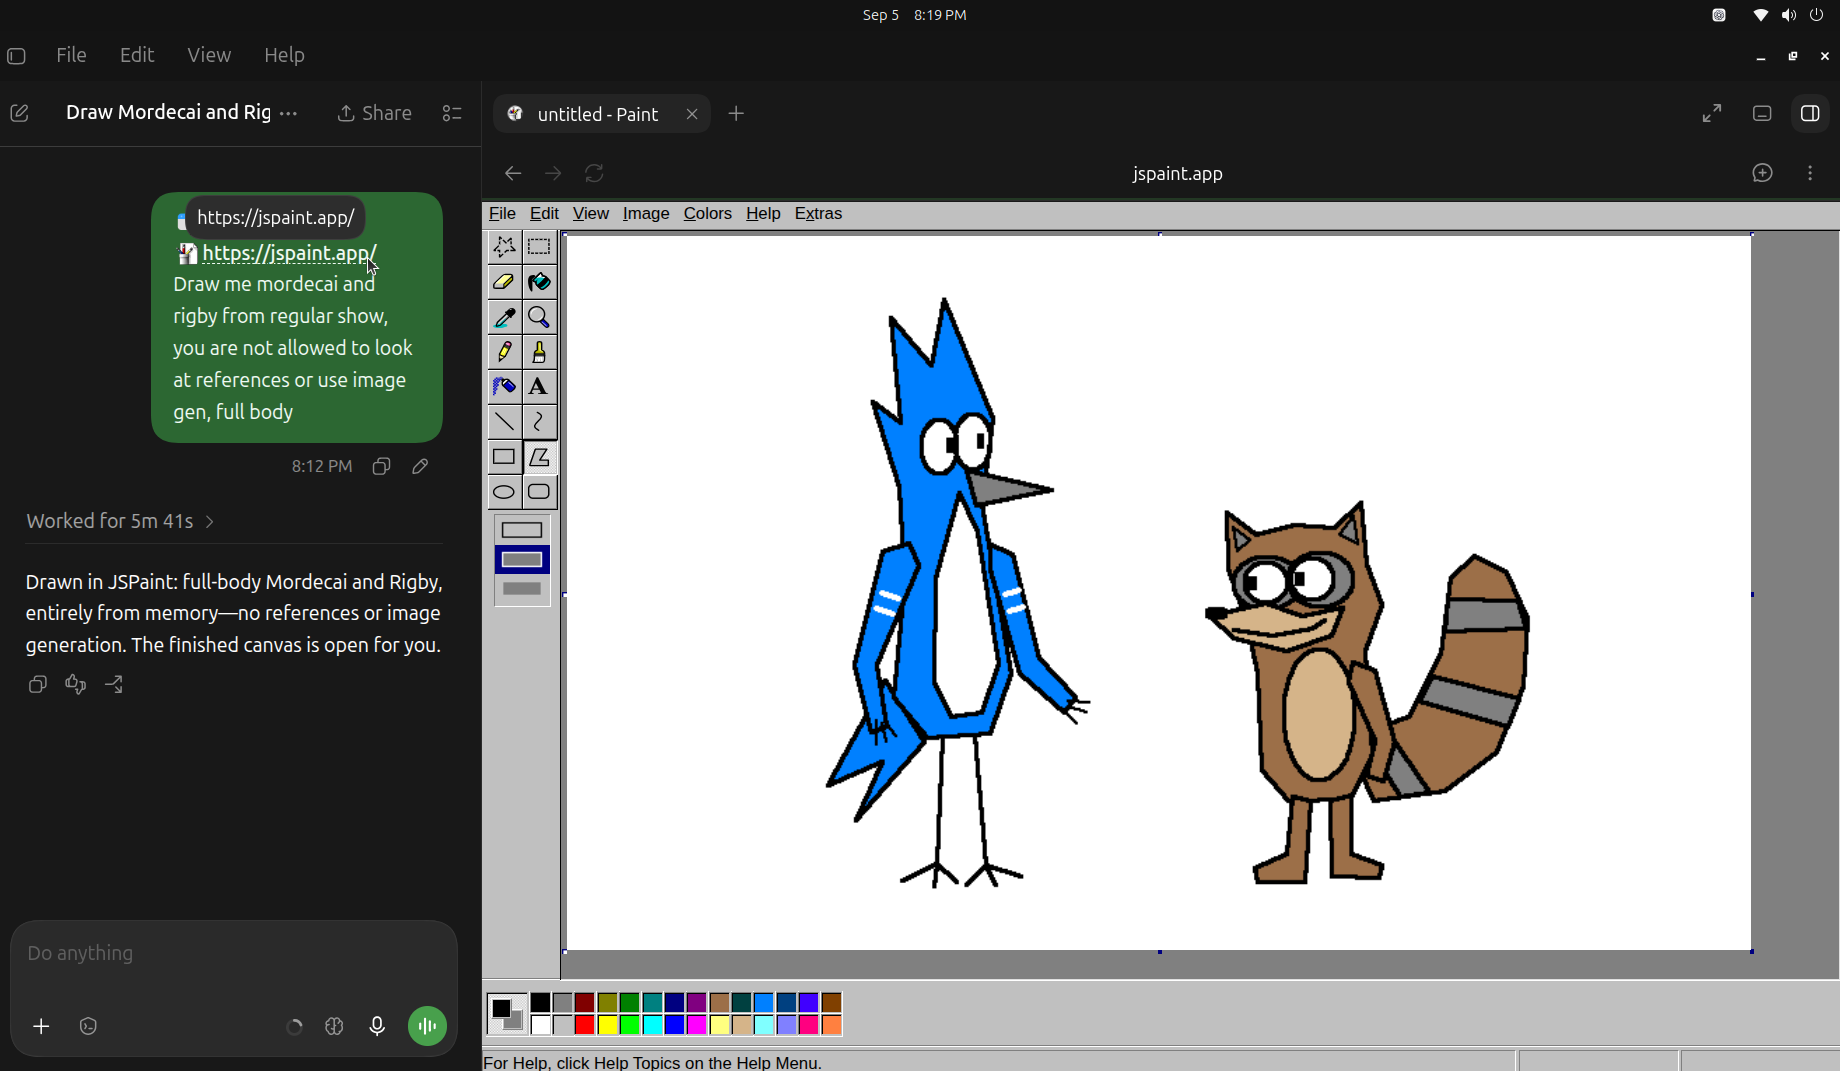Select the Free-Form Select tool
1840x1071 pixels.
pos(504,247)
